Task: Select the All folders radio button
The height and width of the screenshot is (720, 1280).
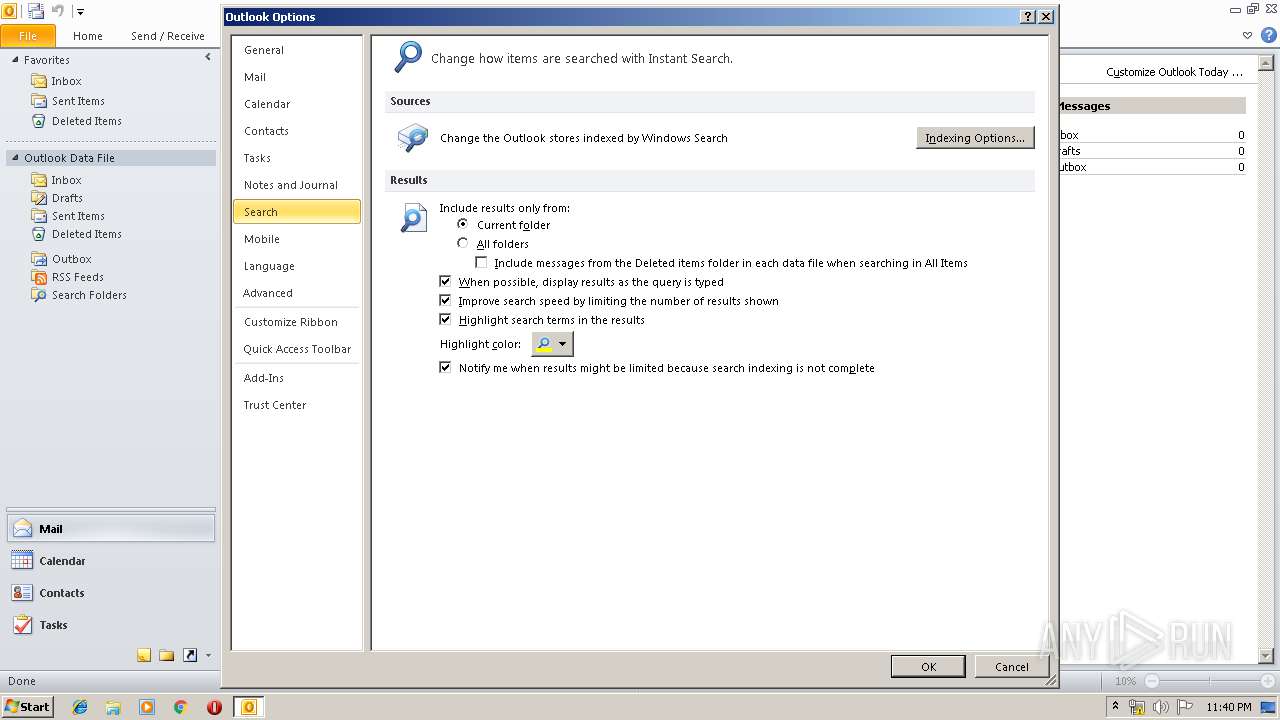Action: [x=462, y=244]
